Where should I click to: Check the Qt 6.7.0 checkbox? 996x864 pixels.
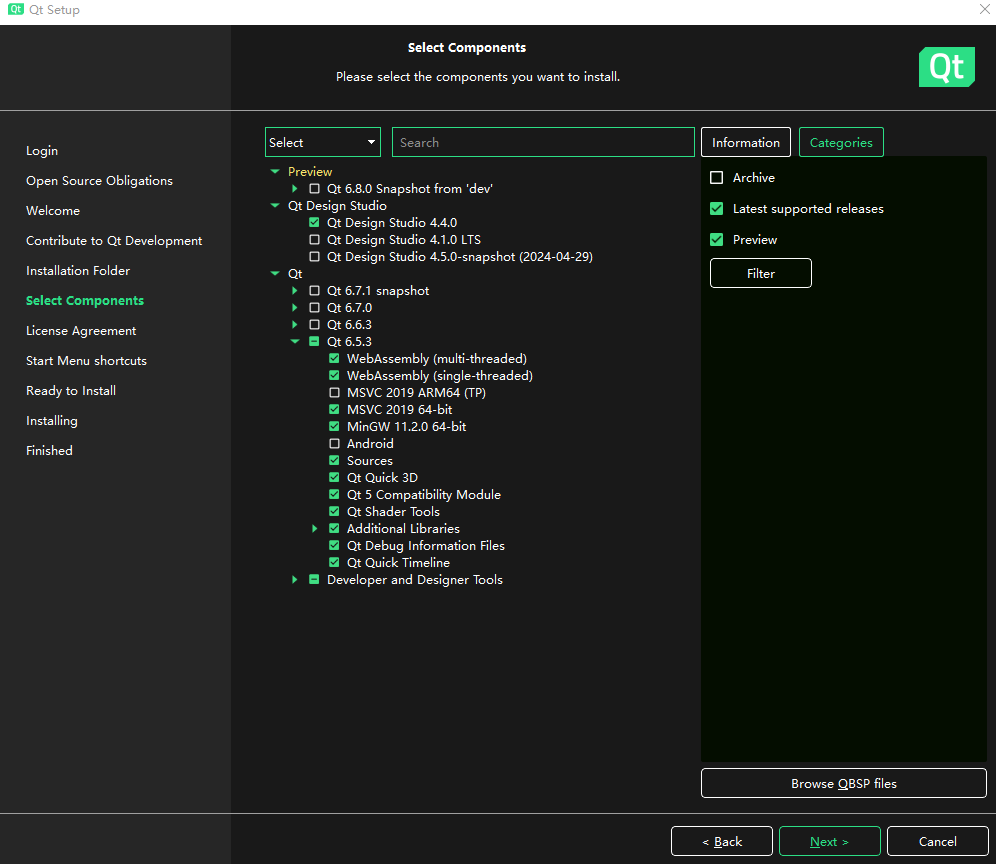click(314, 307)
